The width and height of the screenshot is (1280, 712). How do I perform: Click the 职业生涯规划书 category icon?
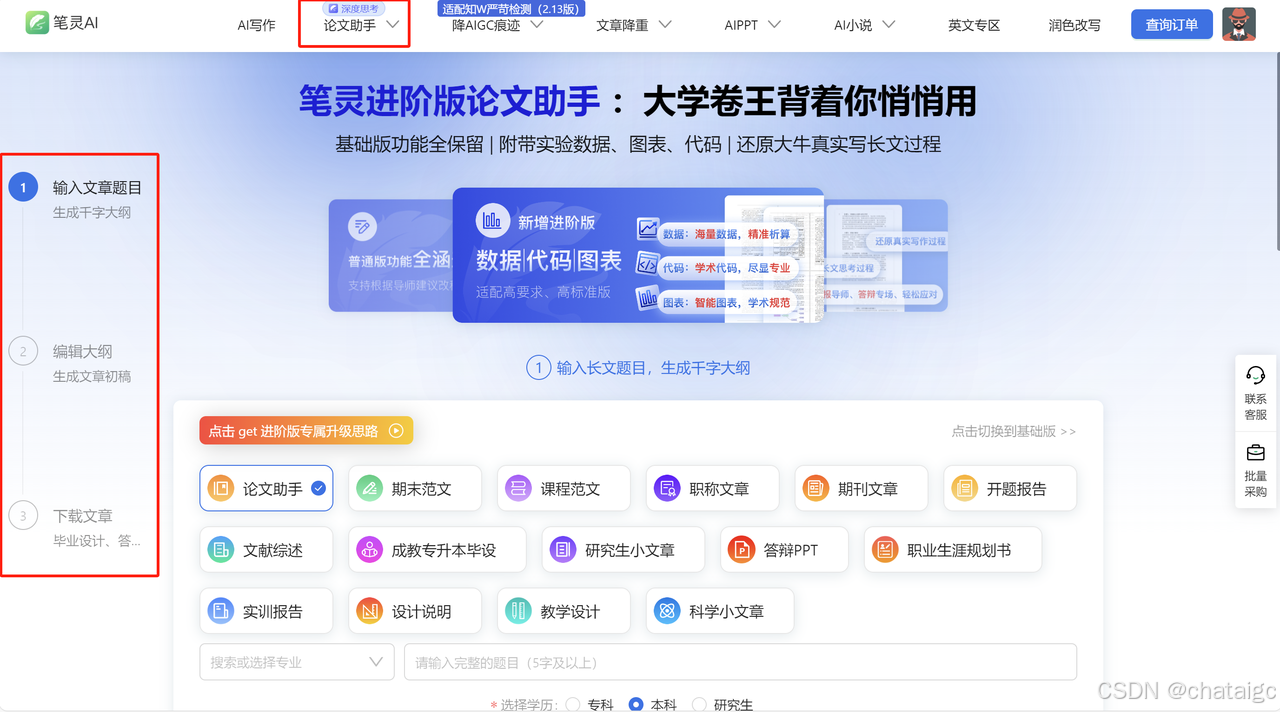point(885,550)
